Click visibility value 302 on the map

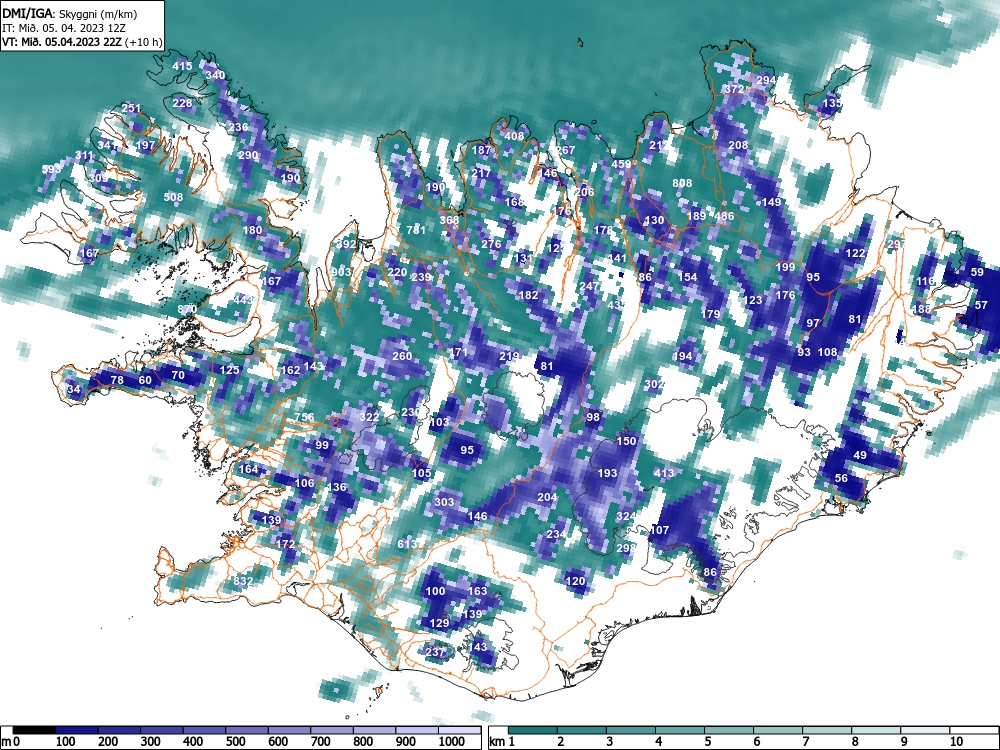(x=654, y=385)
